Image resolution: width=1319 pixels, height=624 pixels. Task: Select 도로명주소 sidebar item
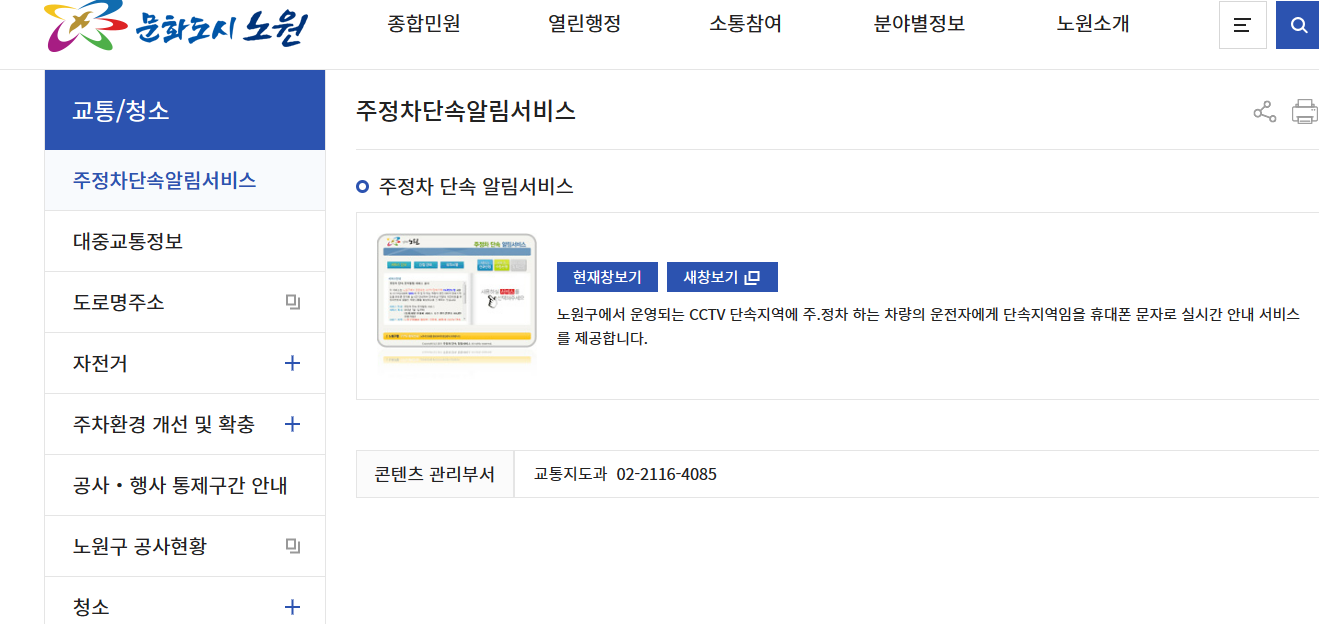[x=185, y=303]
